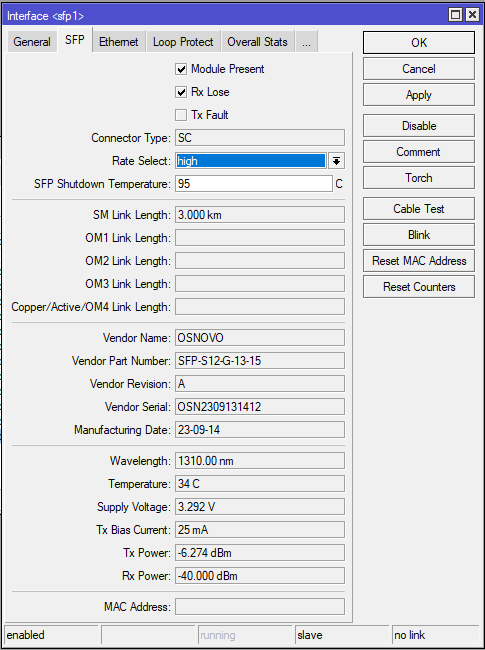The image size is (485, 650).
Task: Click the Rx Power value -40.000 dBm
Action: click(x=260, y=576)
